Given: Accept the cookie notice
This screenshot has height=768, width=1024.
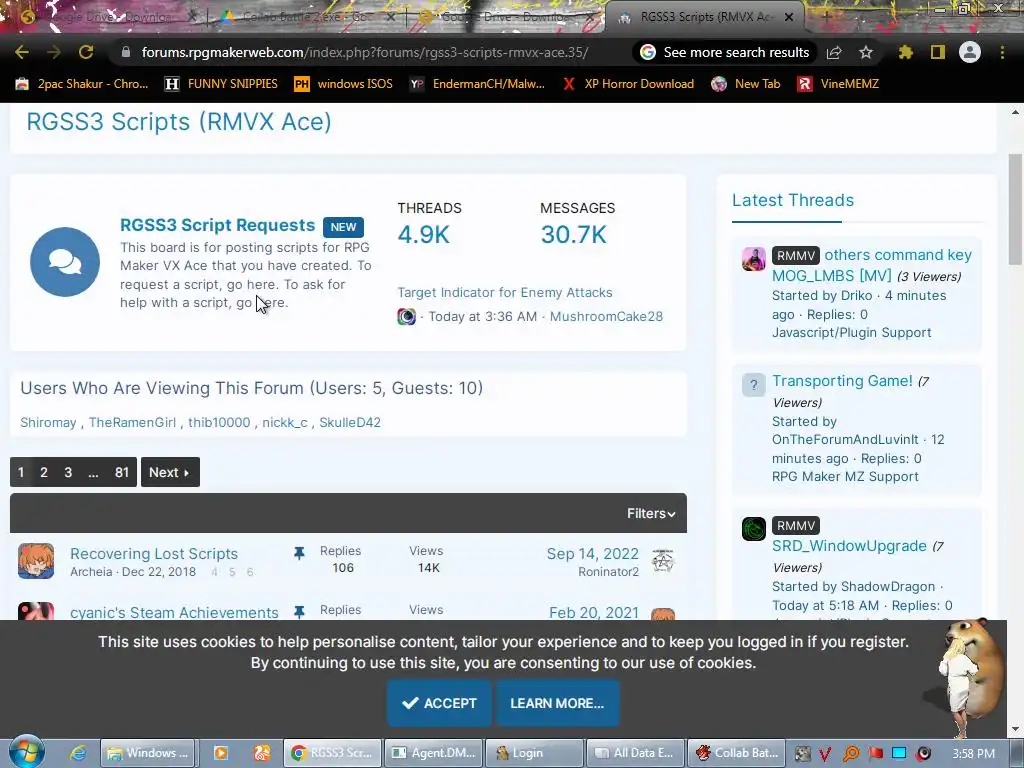Looking at the screenshot, I should 439,703.
